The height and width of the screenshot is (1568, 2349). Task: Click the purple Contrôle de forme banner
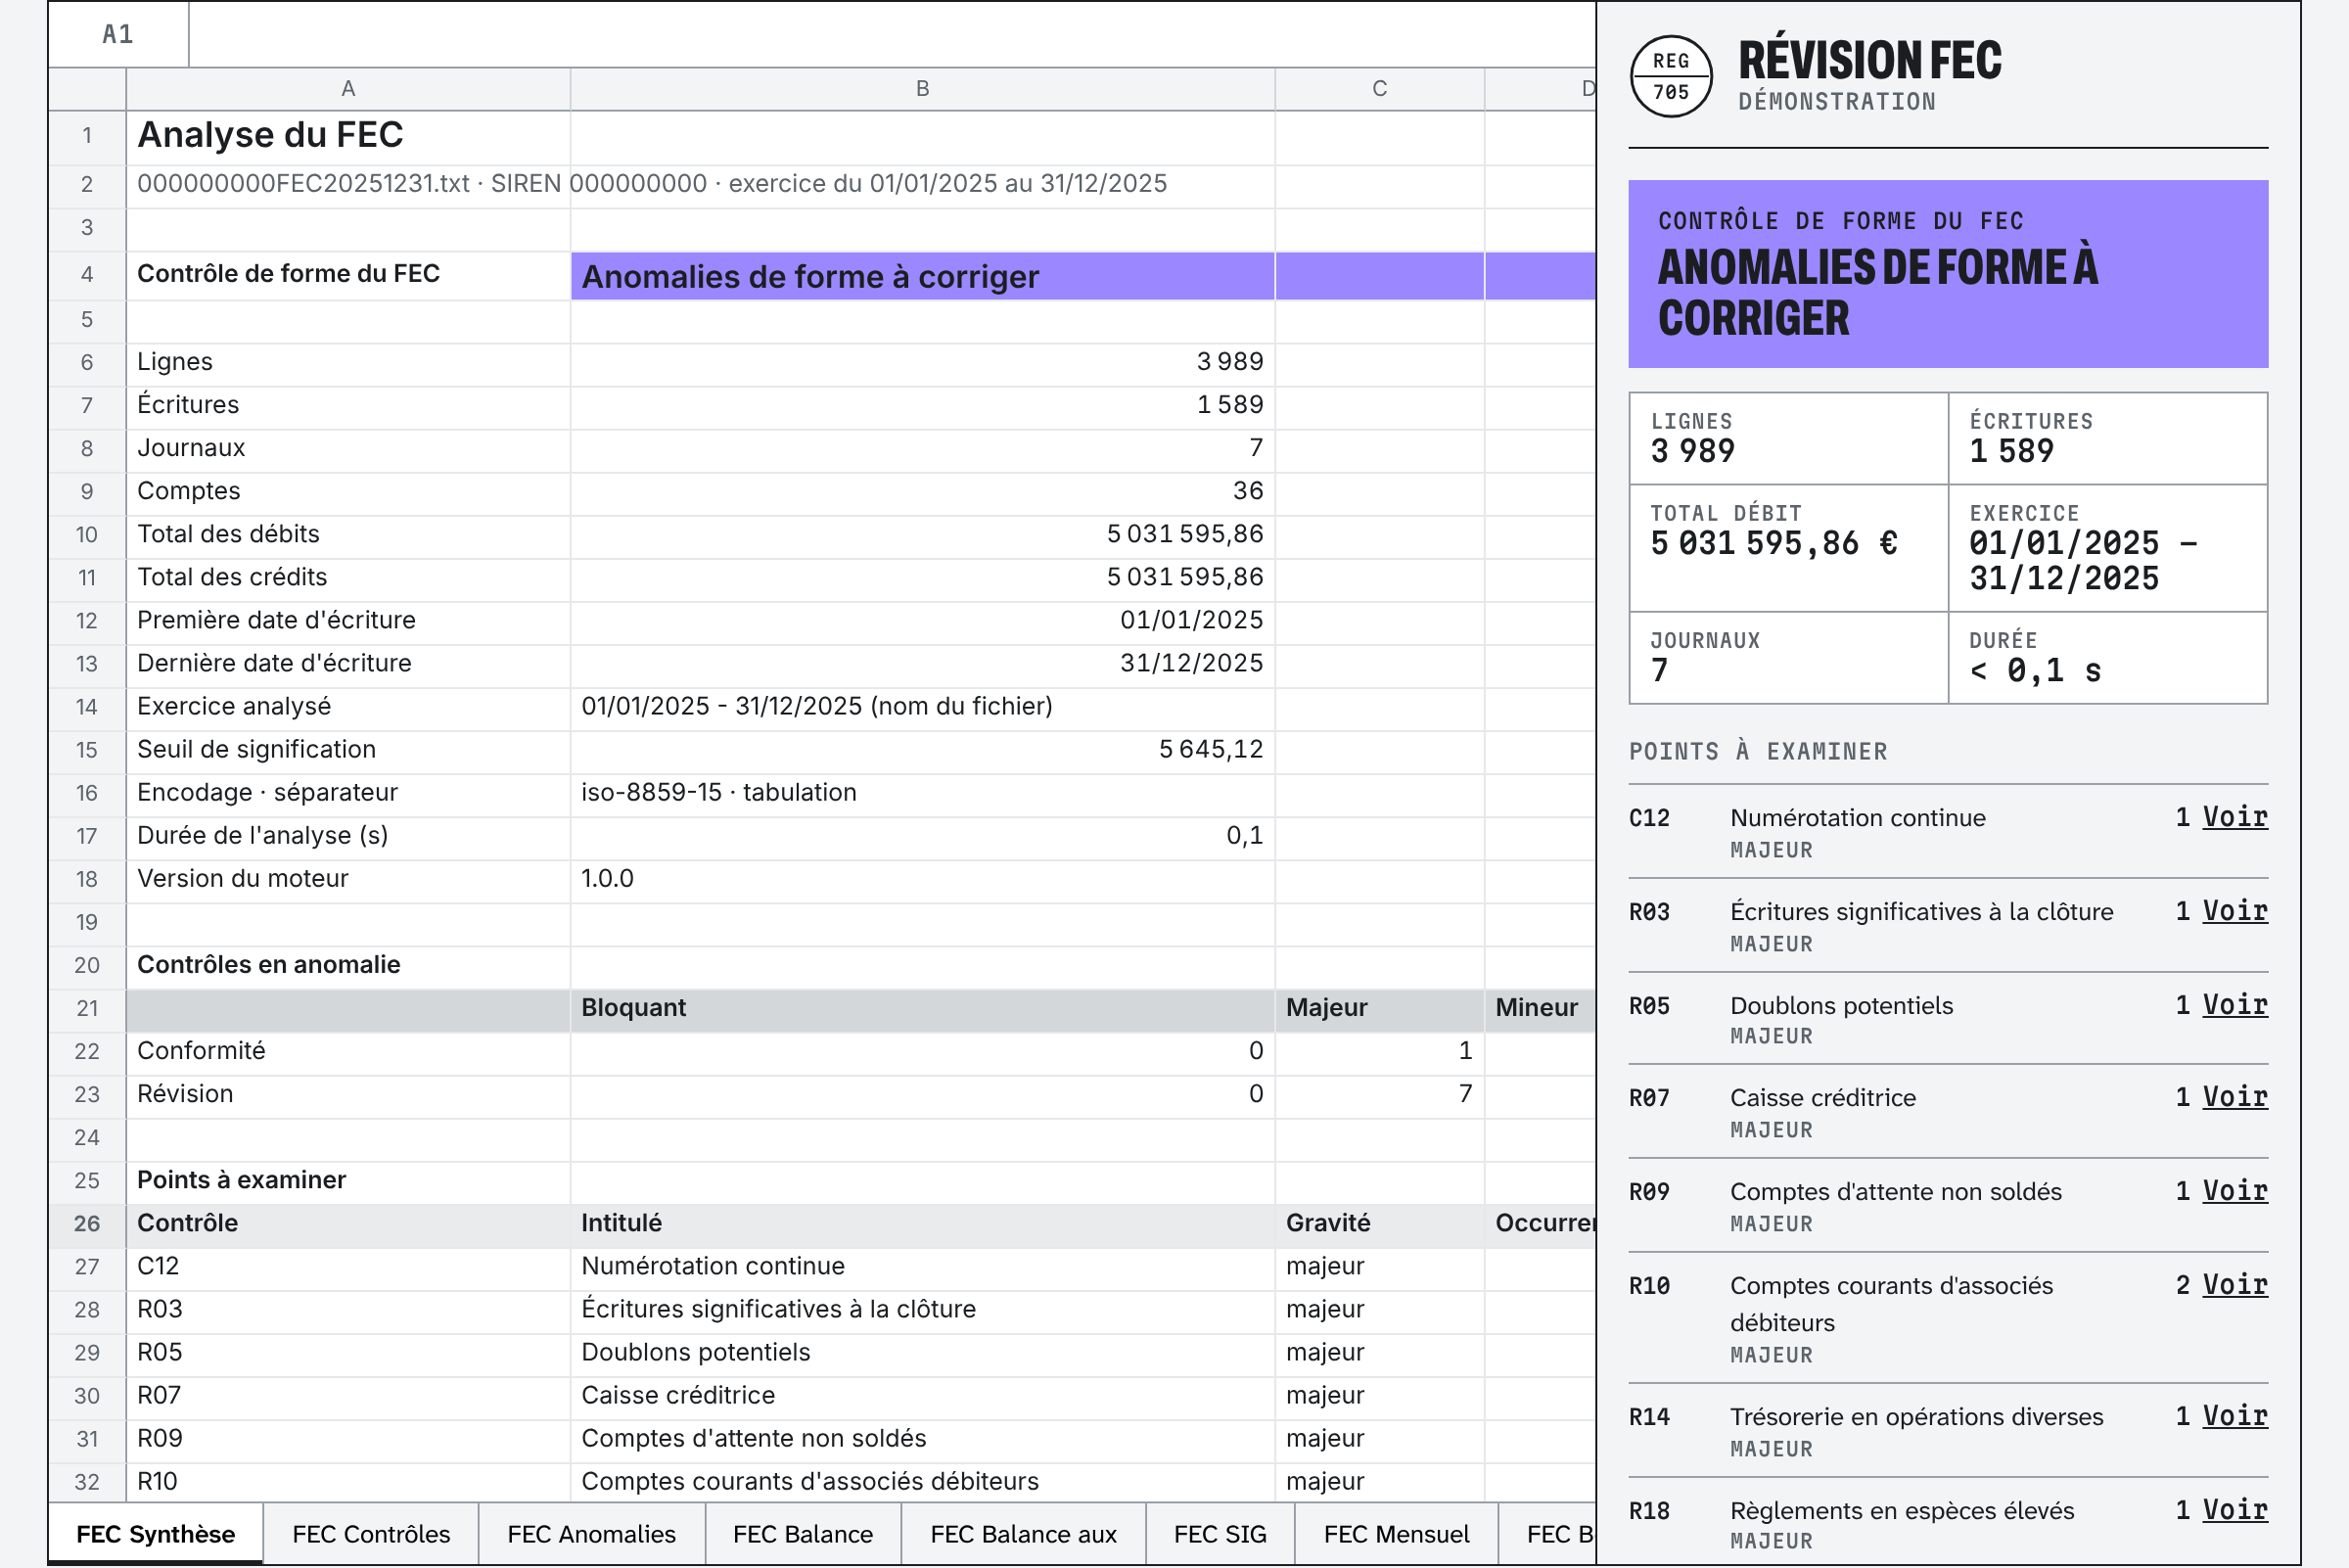[x=1948, y=274]
